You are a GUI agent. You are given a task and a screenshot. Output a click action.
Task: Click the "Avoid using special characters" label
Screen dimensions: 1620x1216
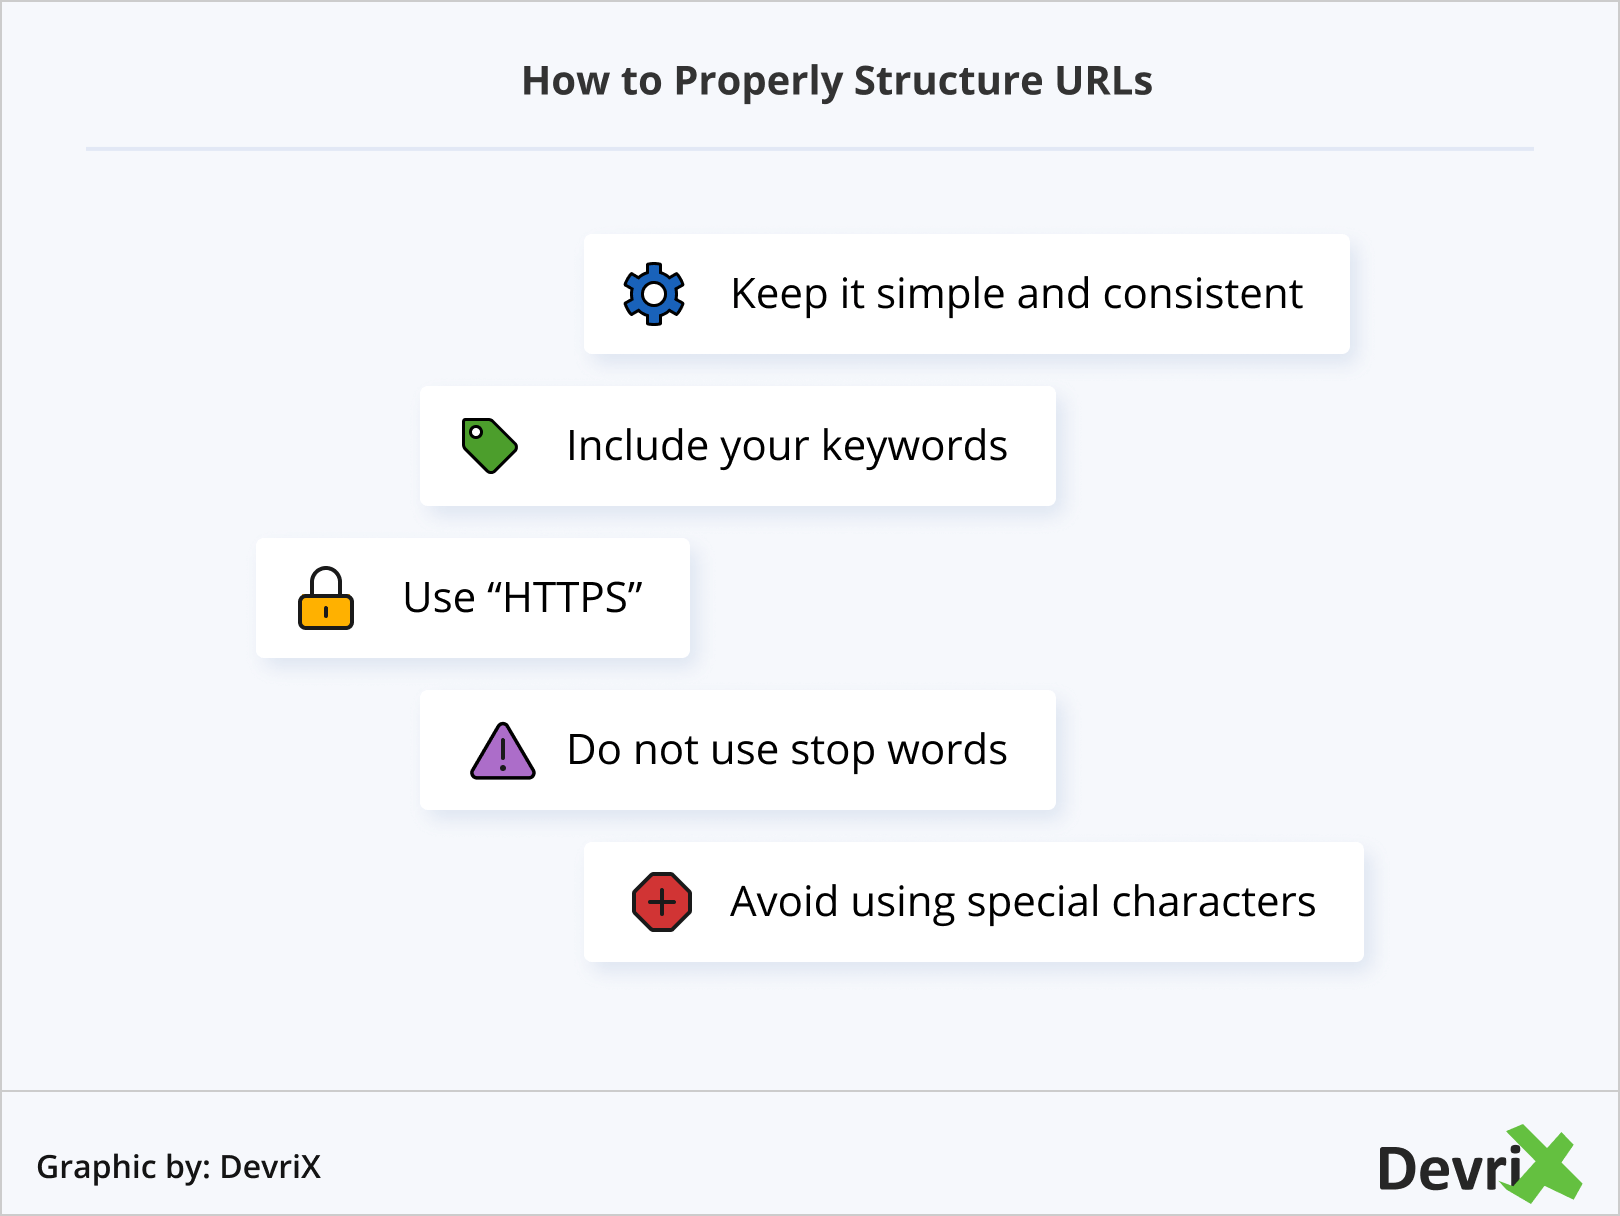click(x=1023, y=902)
